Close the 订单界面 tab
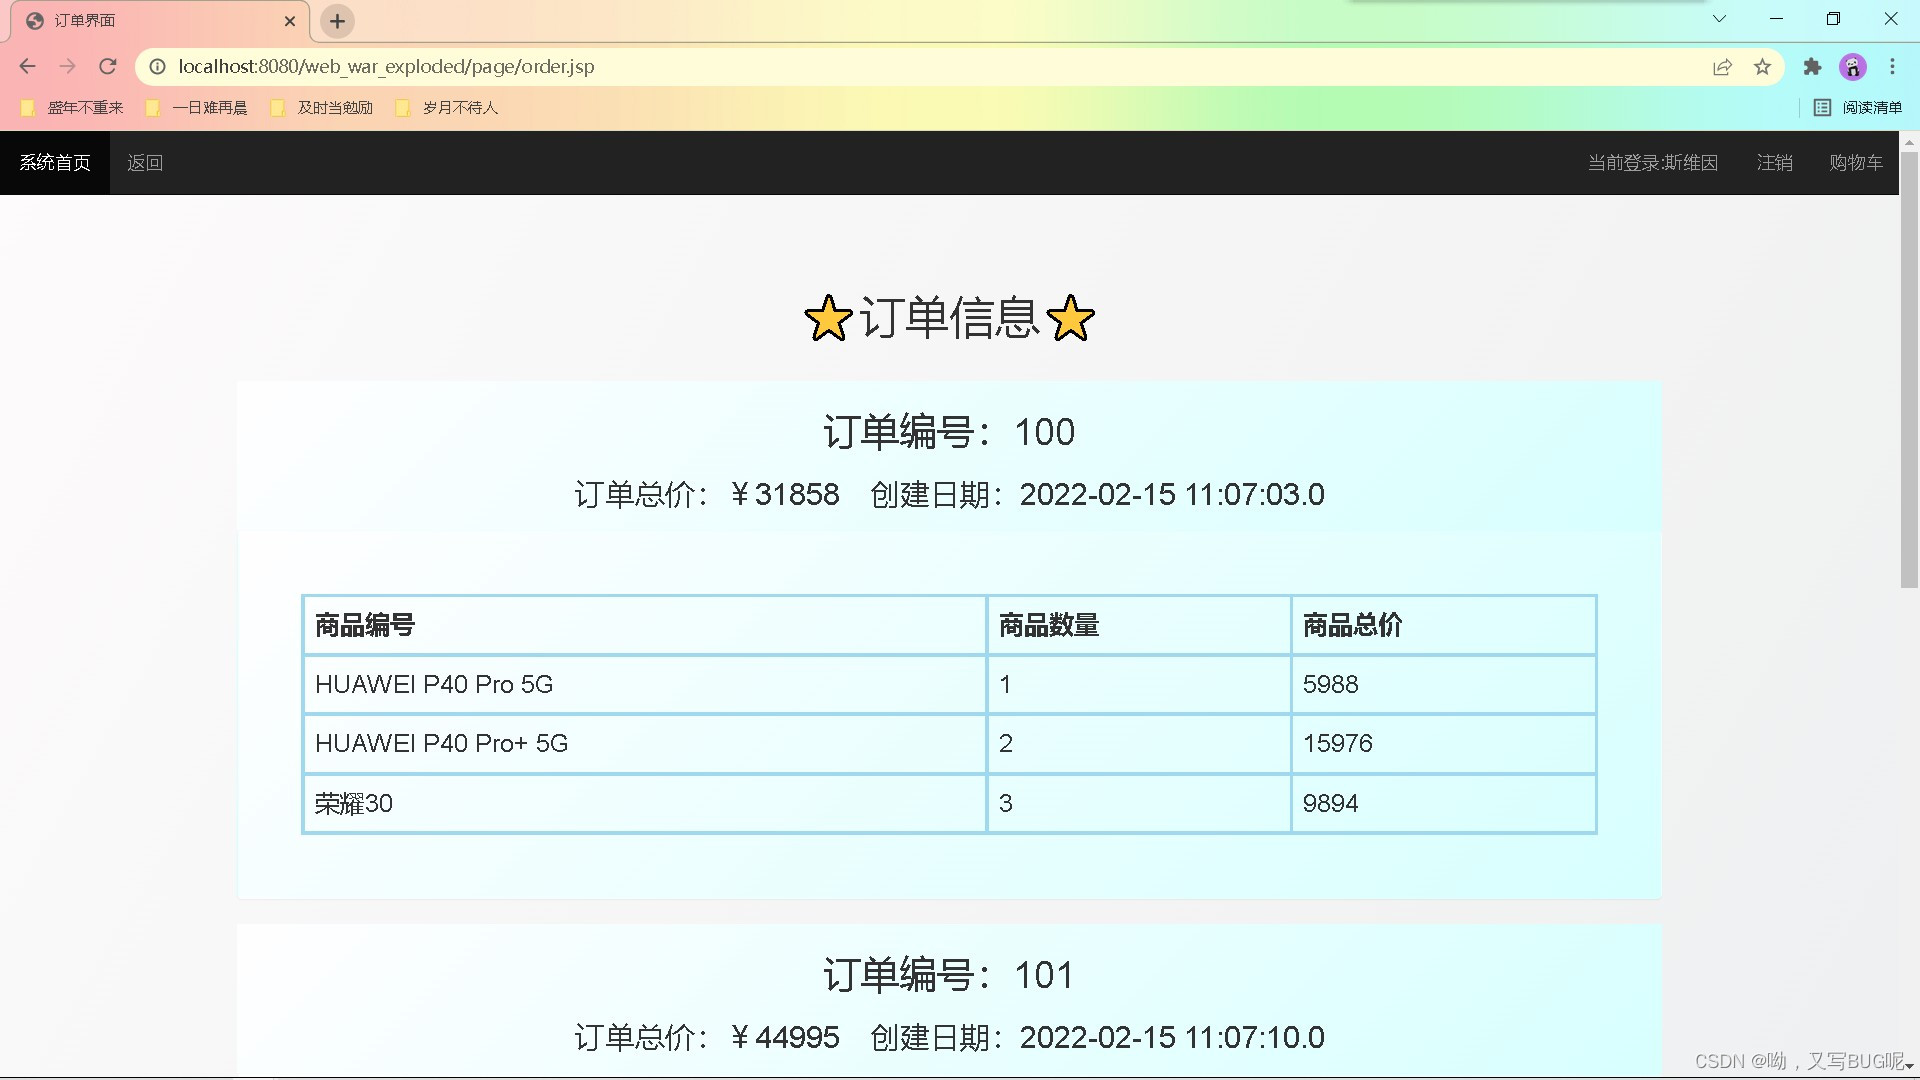This screenshot has width=1920, height=1080. click(290, 21)
